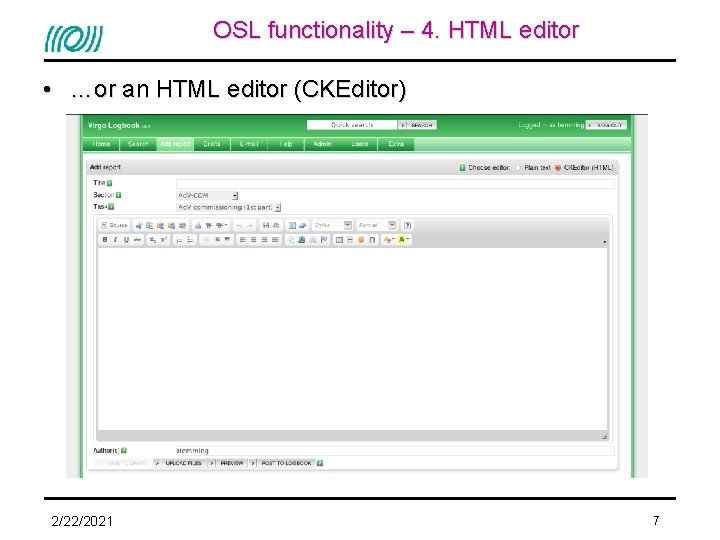Screen dimensions: 720x540
Task: Click the Author(s) field containing Hemming
Action: (395, 451)
